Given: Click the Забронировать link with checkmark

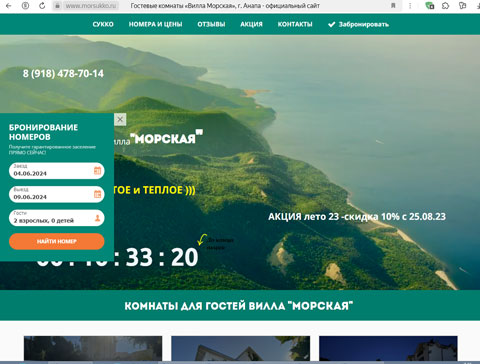Looking at the screenshot, I should tap(358, 24).
